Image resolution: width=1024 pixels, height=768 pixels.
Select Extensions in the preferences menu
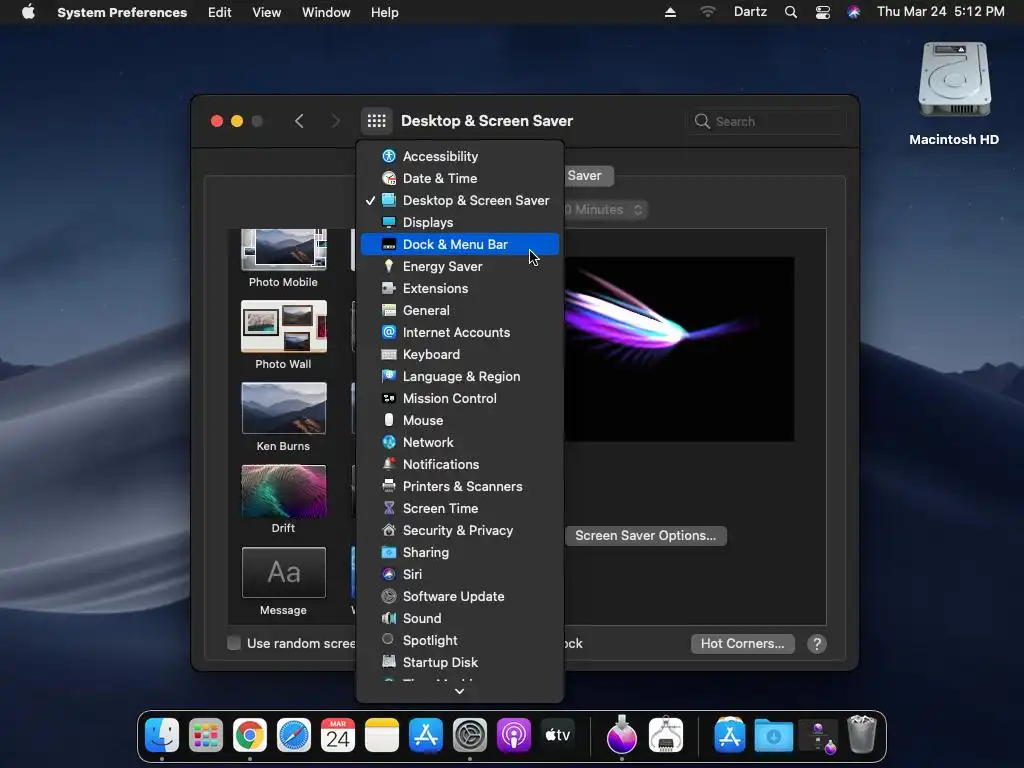pos(460,288)
